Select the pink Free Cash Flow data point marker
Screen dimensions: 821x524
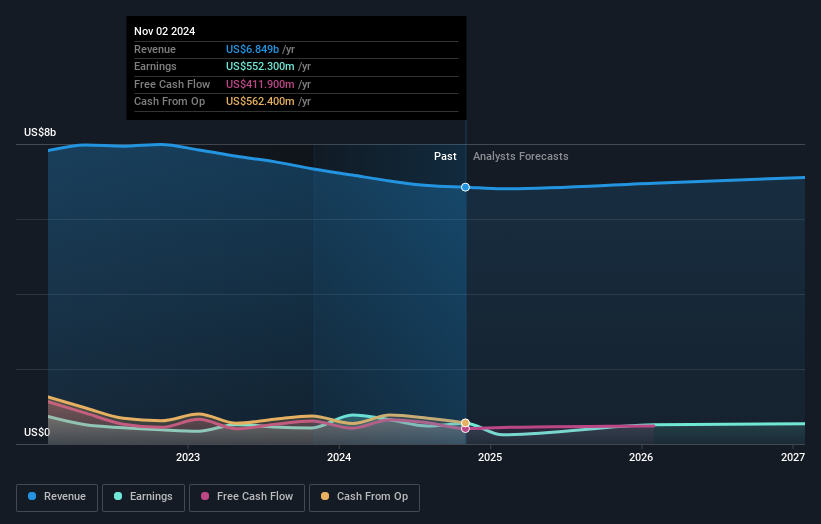pyautogui.click(x=465, y=429)
